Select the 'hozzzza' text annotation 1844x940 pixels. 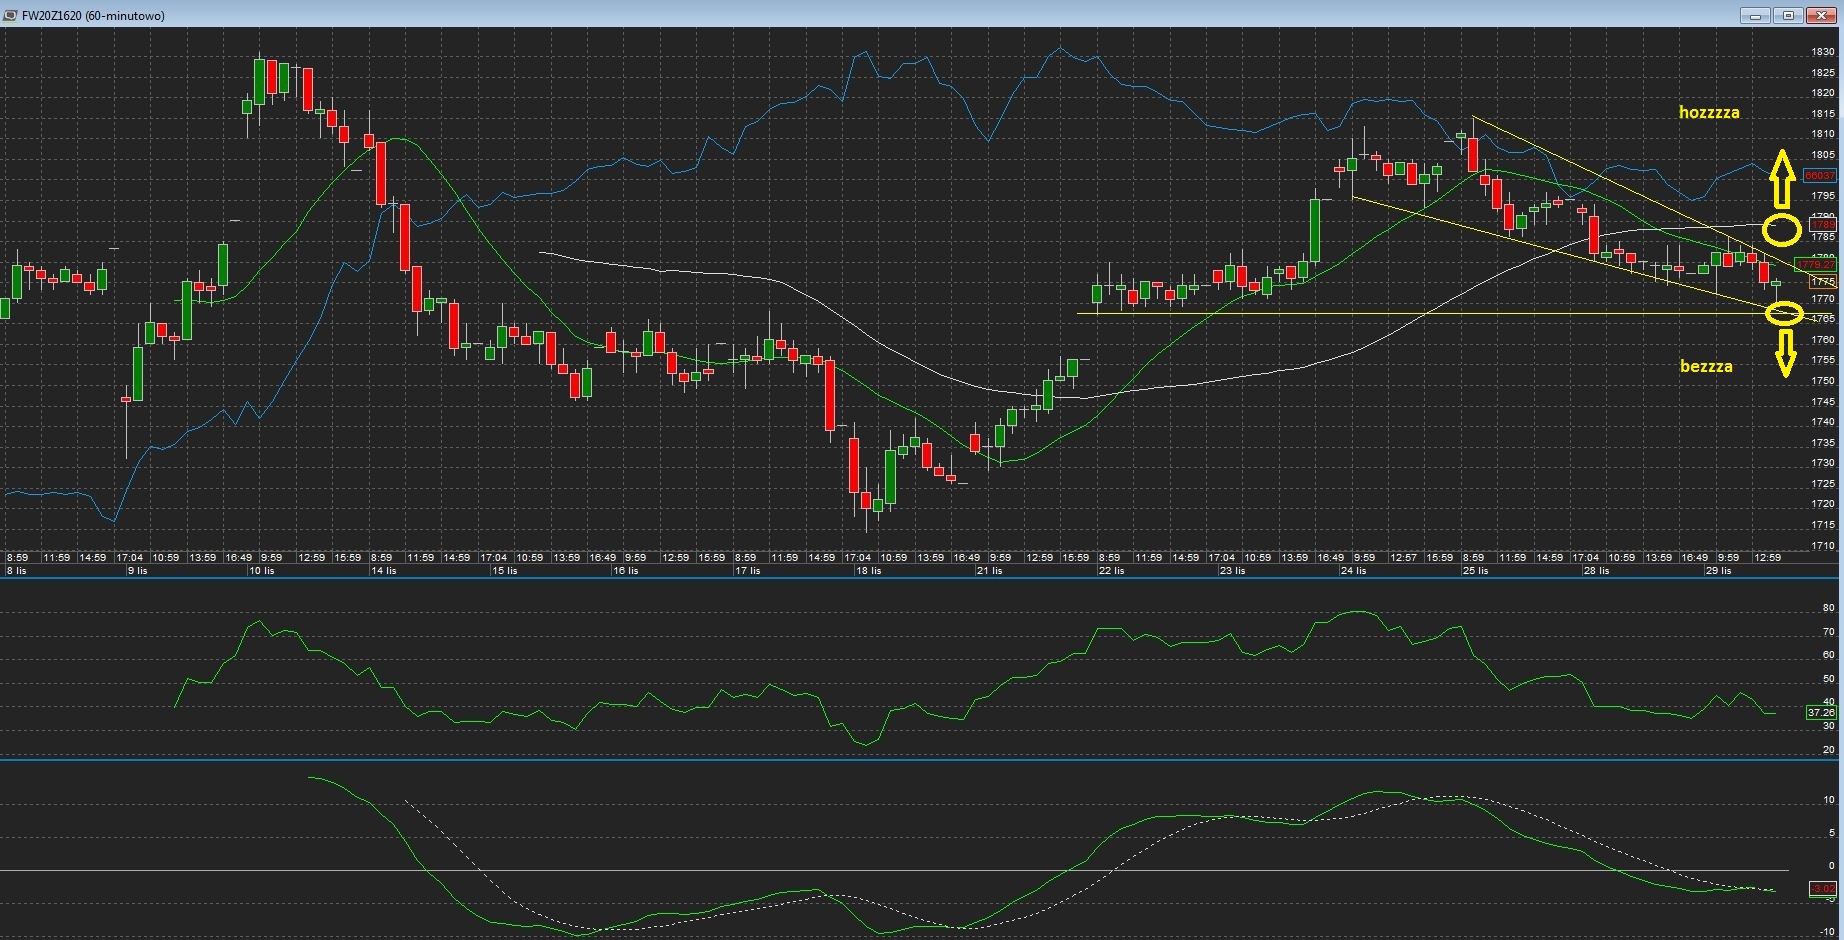pyautogui.click(x=1709, y=113)
